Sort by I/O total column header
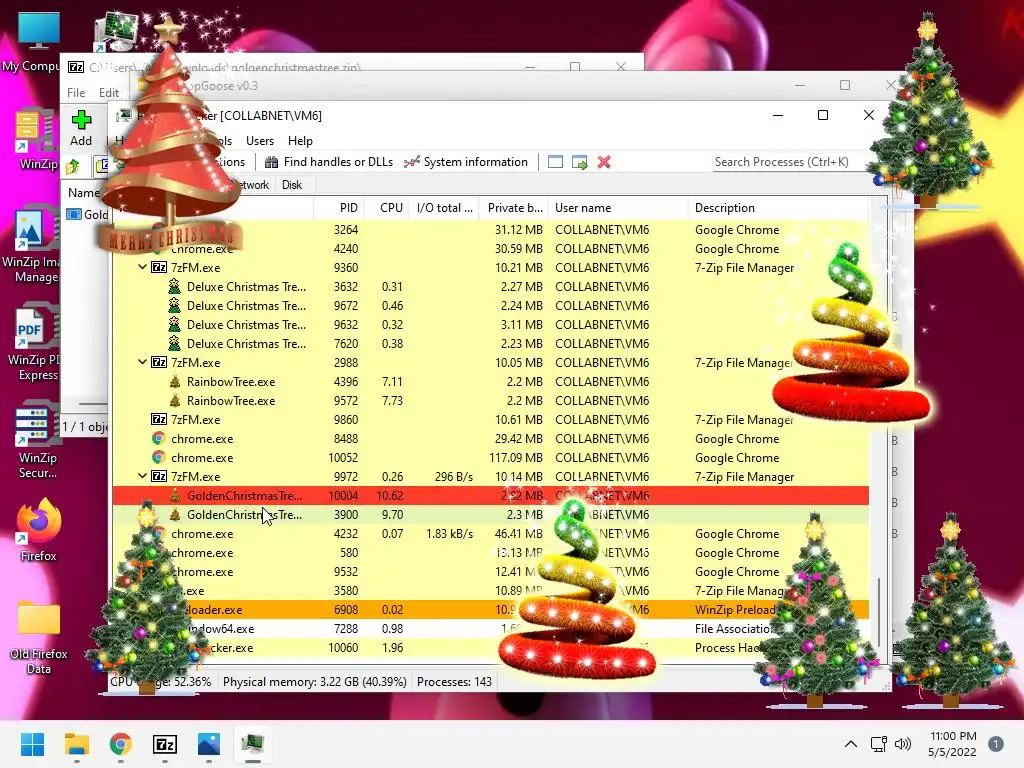The width and height of the screenshot is (1024, 768). pos(444,208)
